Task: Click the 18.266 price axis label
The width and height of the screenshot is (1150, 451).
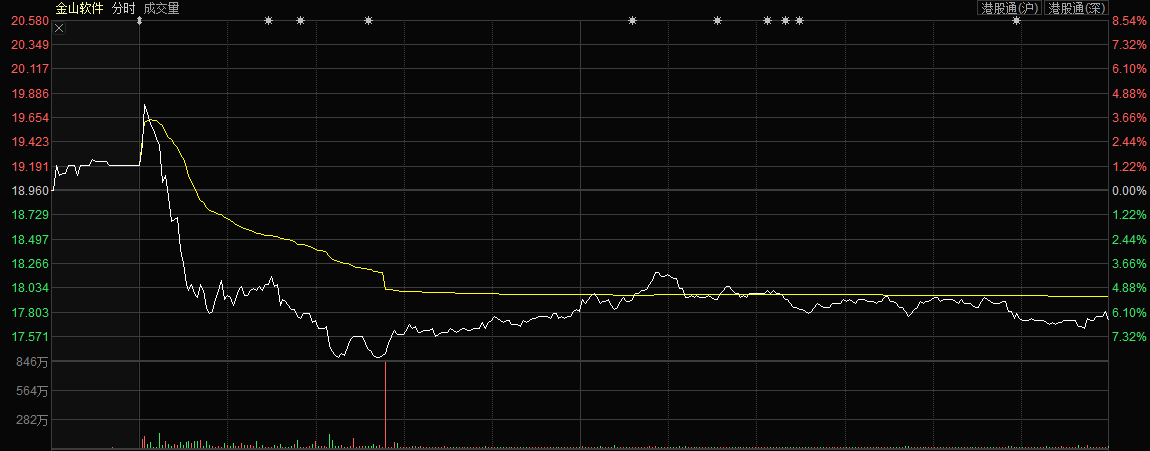Action: click(30, 264)
